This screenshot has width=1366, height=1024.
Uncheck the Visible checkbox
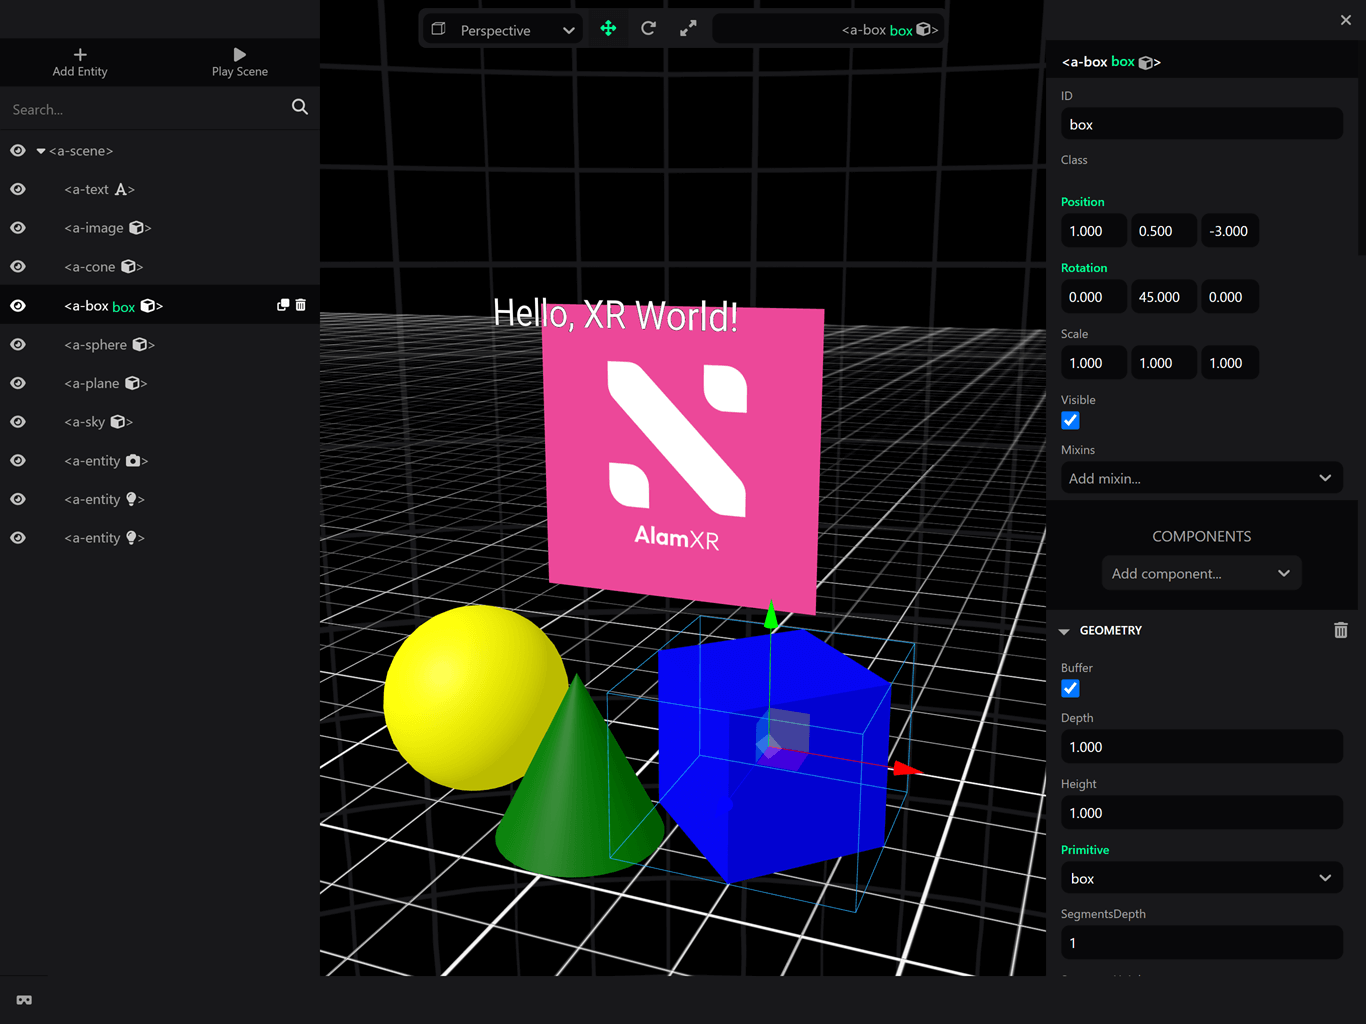[x=1070, y=421]
